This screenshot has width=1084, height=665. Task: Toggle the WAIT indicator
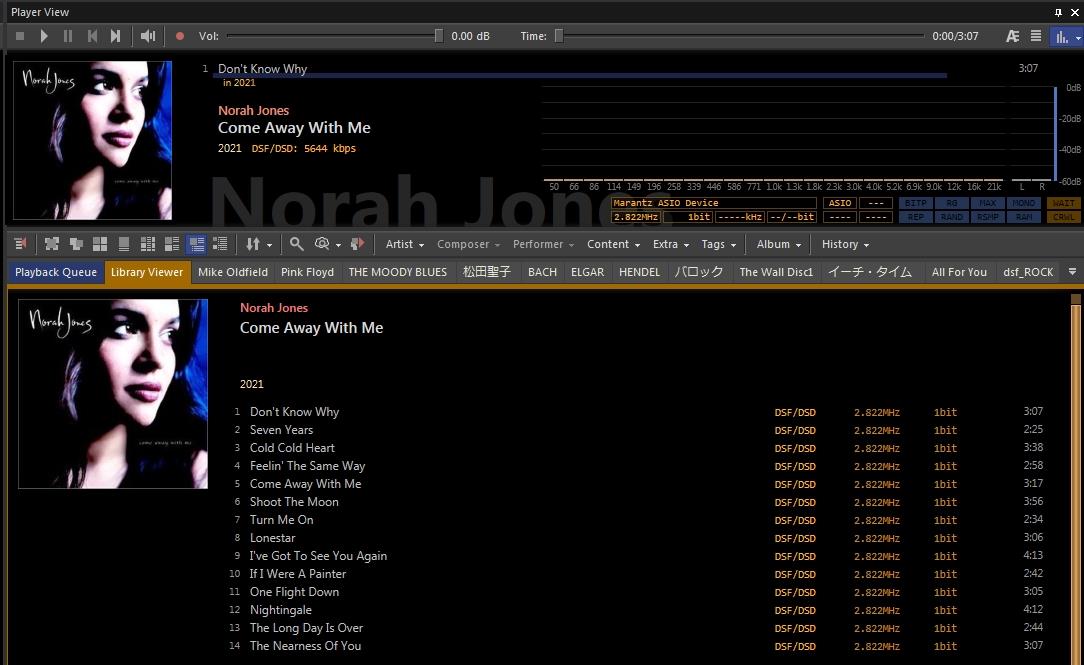click(x=1063, y=203)
